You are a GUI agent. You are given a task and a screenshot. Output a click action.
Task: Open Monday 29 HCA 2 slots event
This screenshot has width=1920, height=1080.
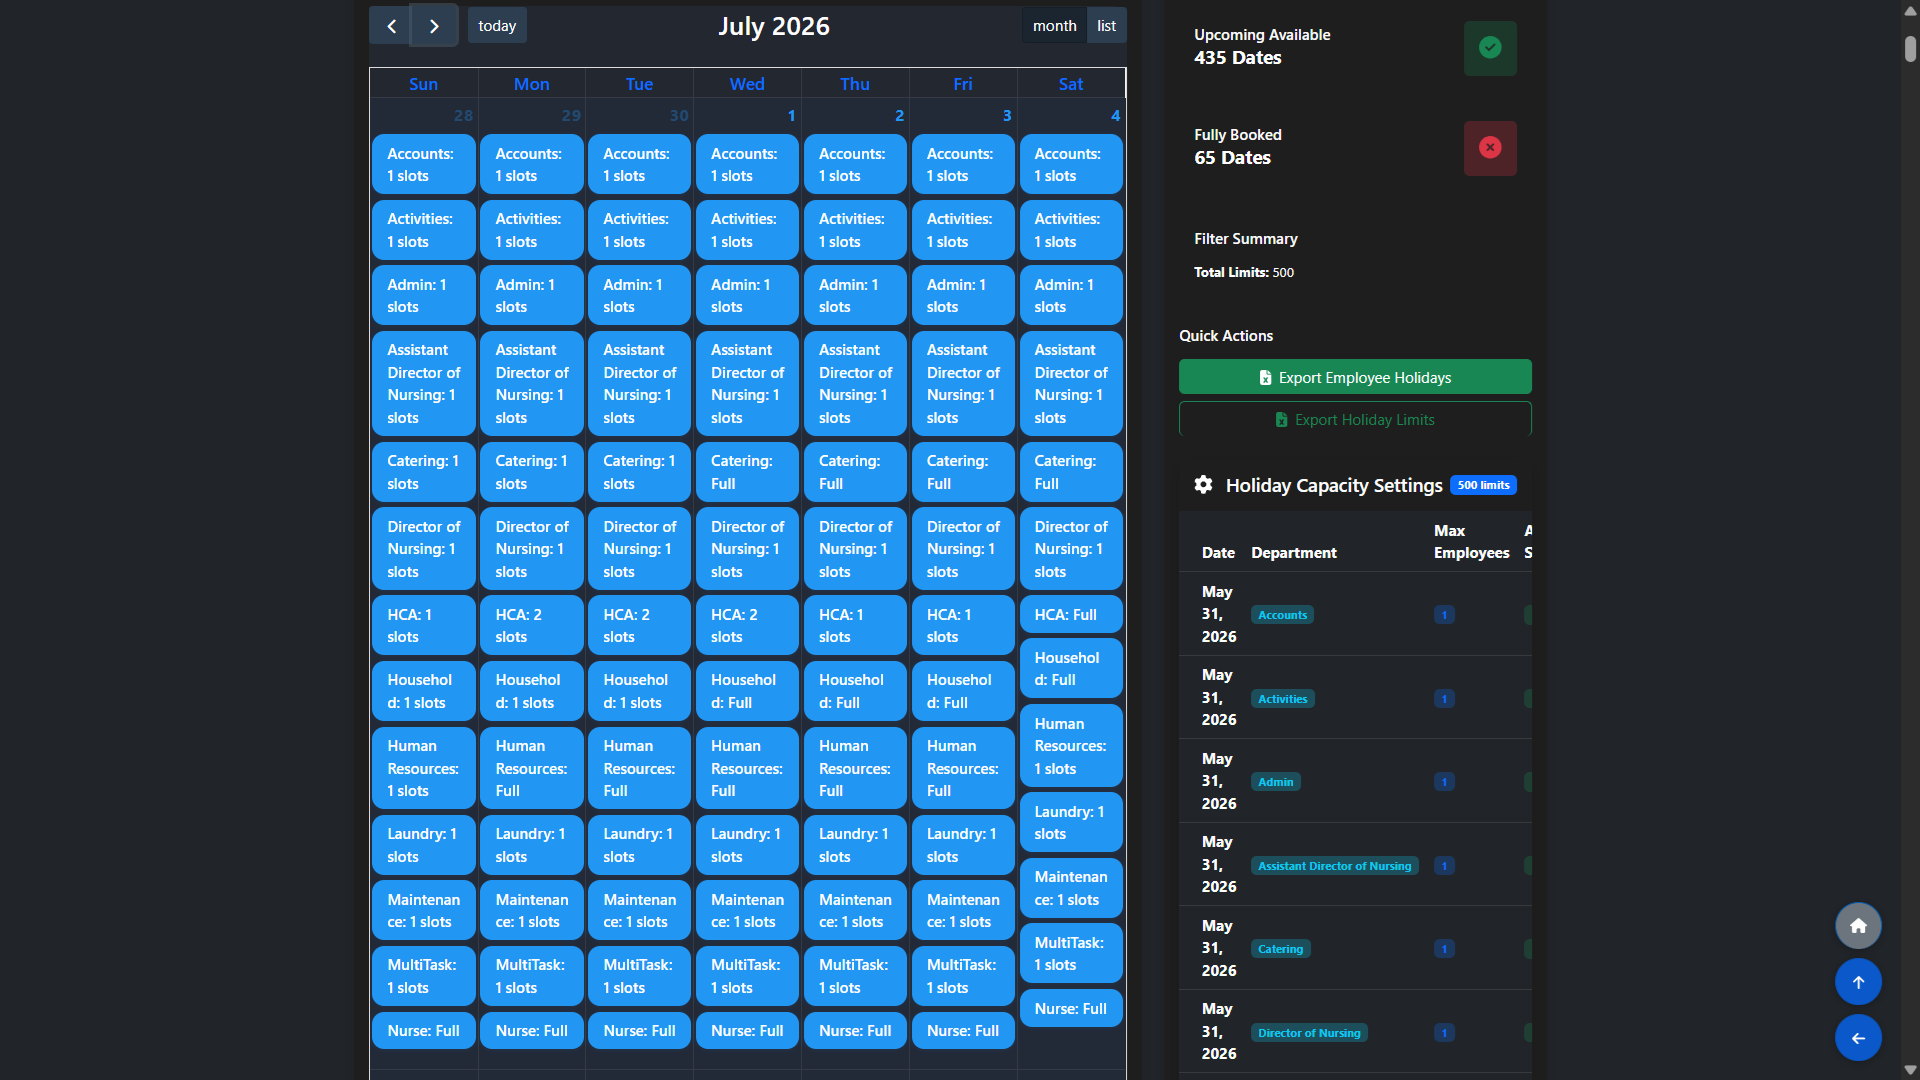click(x=531, y=626)
